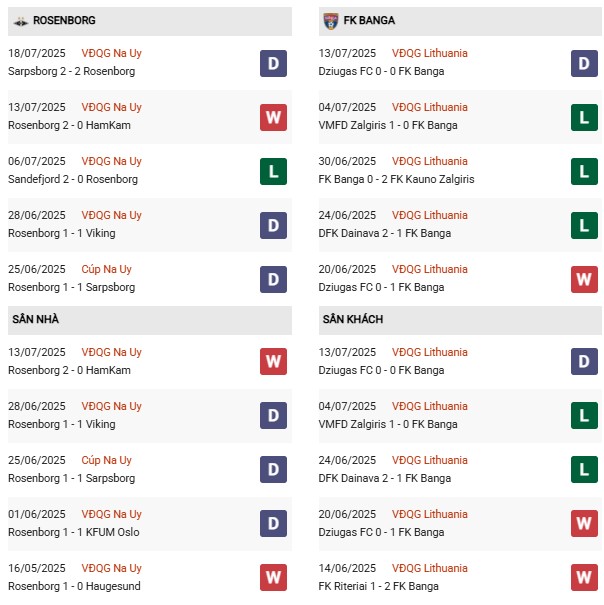Viewport: 604px width, 605px height.
Task: Click L badge for Sandefjord 2 - 0 Rosenborg
Action: (x=273, y=171)
